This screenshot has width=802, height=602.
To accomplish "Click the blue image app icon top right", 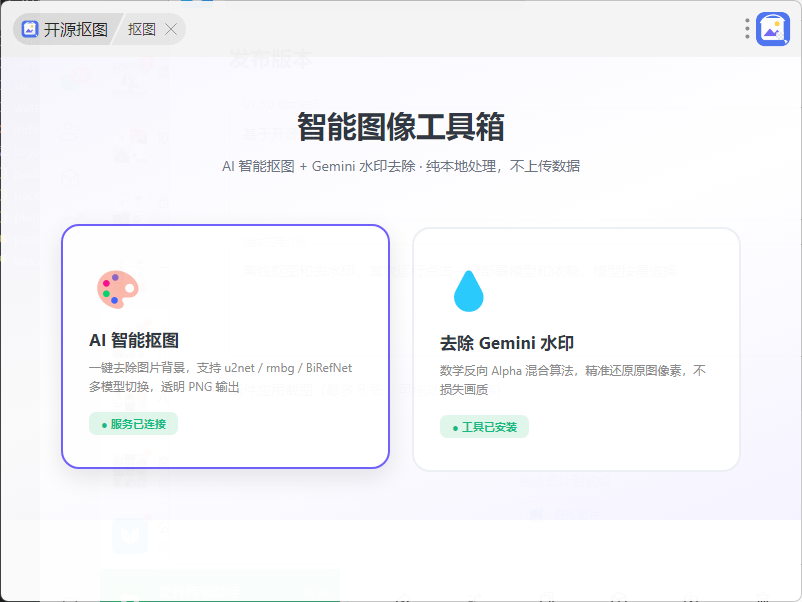I will 773,29.
